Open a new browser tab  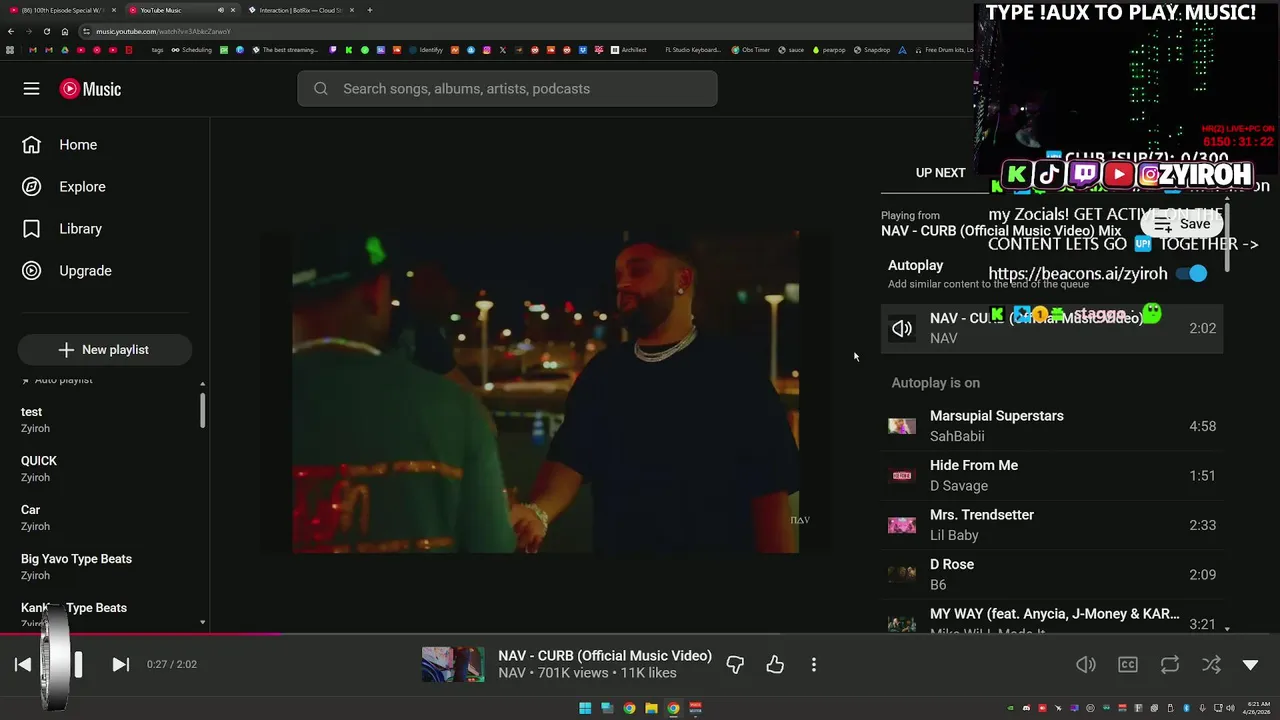pyautogui.click(x=370, y=10)
